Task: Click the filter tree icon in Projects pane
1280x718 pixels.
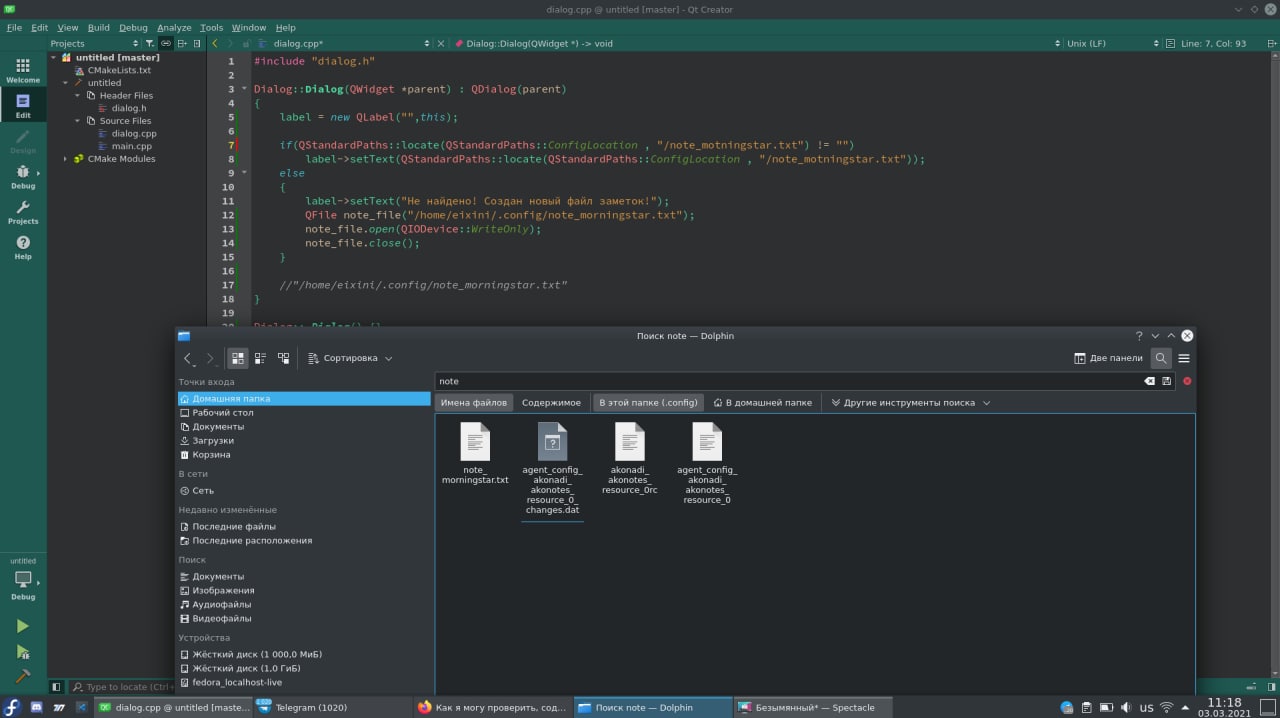Action: [x=149, y=44]
